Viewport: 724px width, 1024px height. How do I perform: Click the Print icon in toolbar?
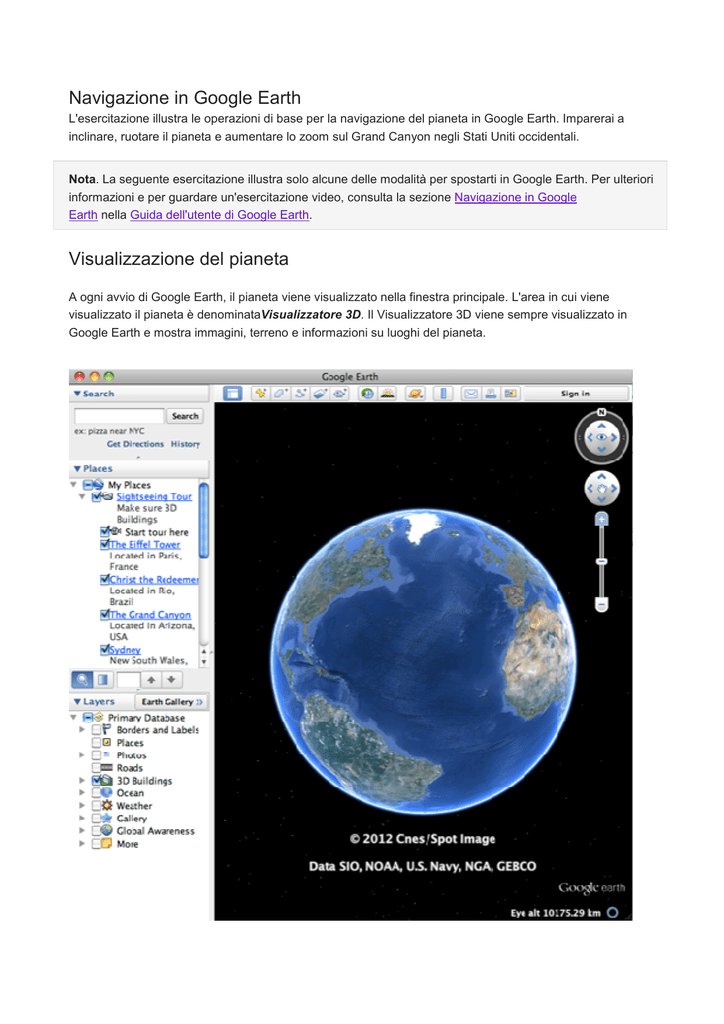pyautogui.click(x=490, y=393)
